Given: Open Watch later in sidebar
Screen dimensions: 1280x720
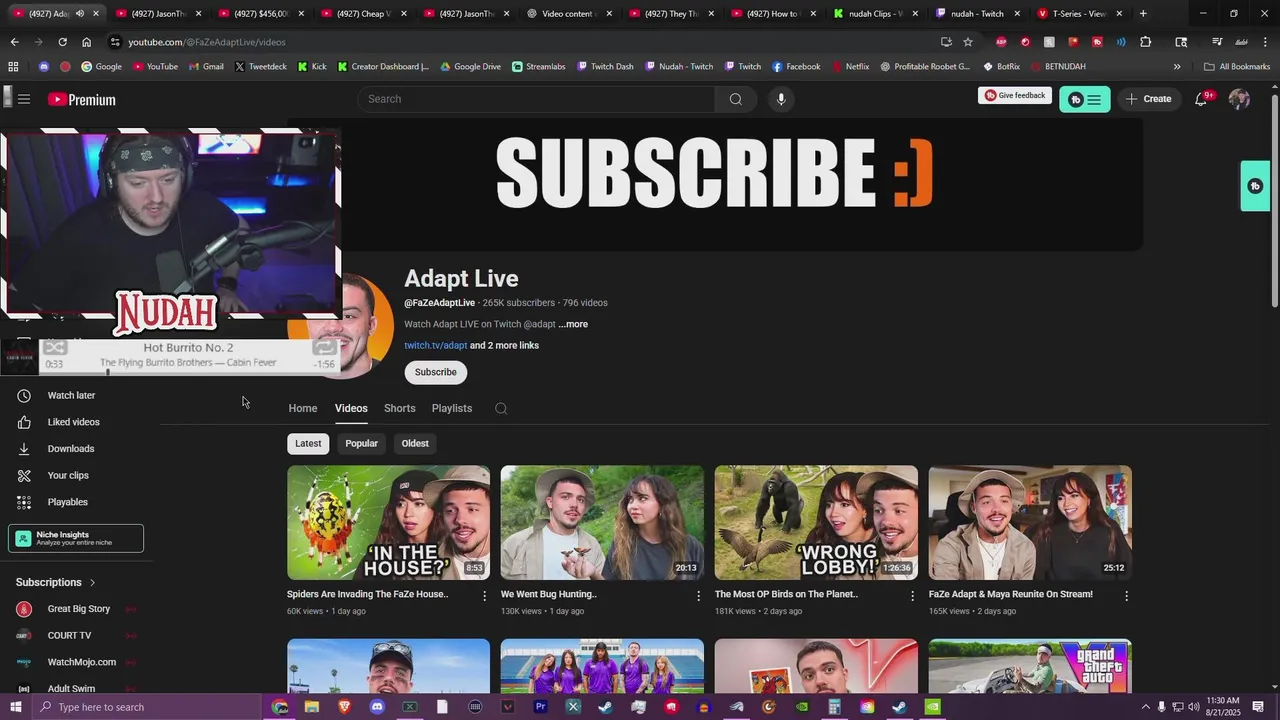Looking at the screenshot, I should [71, 395].
